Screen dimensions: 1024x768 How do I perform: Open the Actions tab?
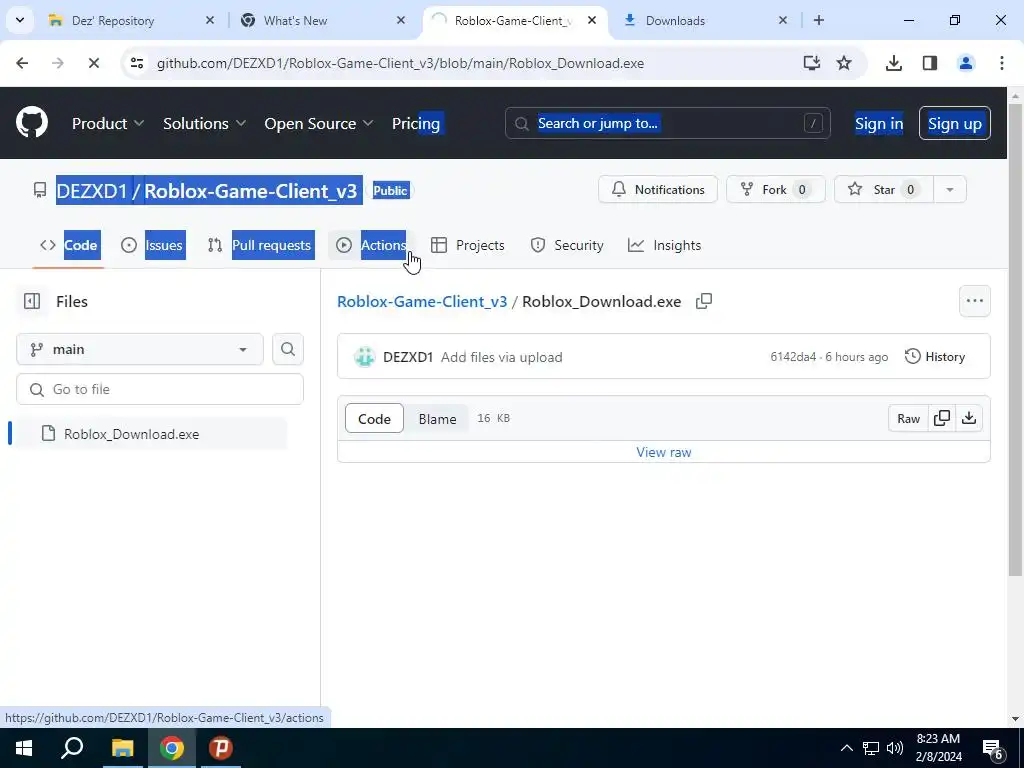point(371,245)
